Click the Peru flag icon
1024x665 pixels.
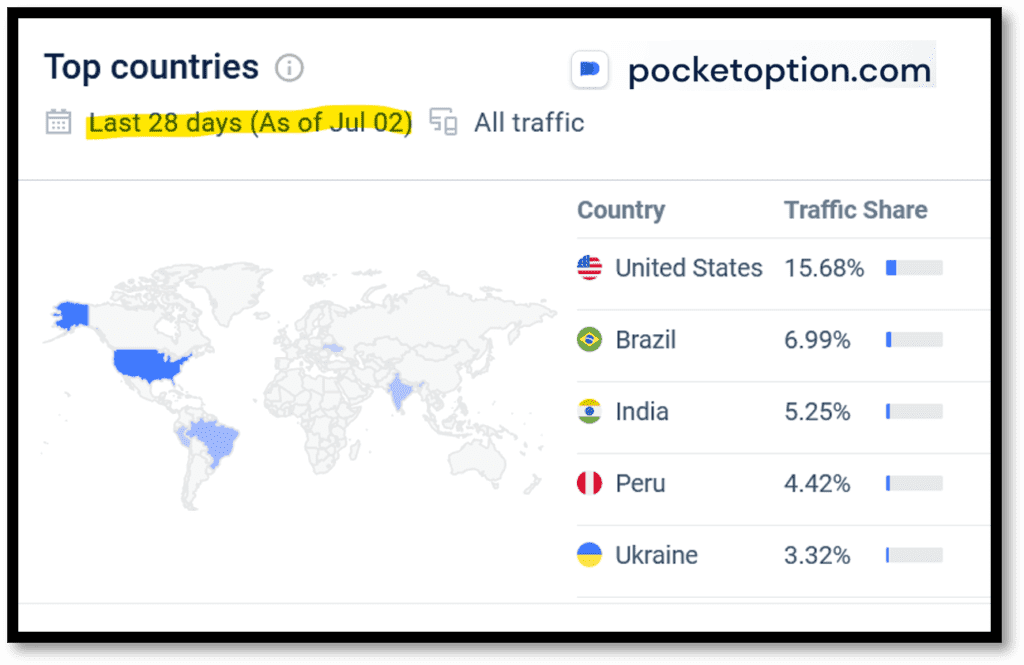(x=589, y=483)
